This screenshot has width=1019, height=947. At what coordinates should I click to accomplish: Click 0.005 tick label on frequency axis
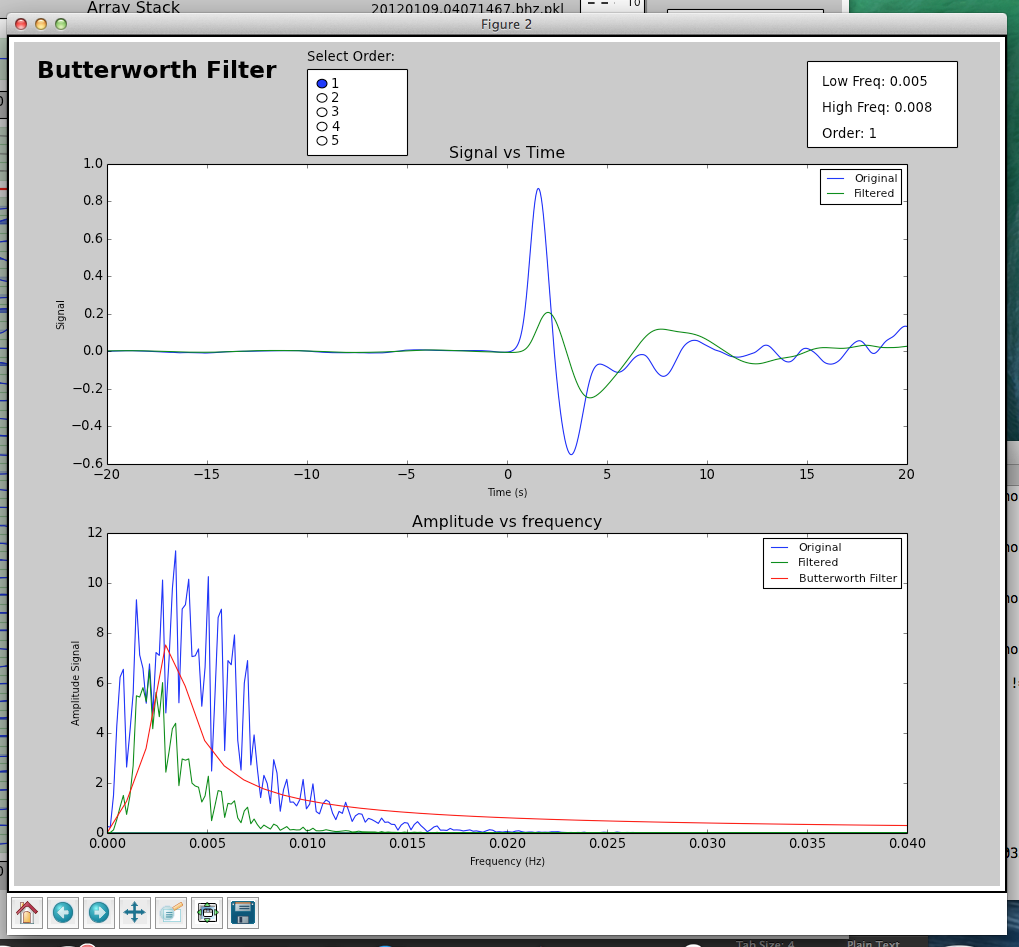tap(208, 843)
